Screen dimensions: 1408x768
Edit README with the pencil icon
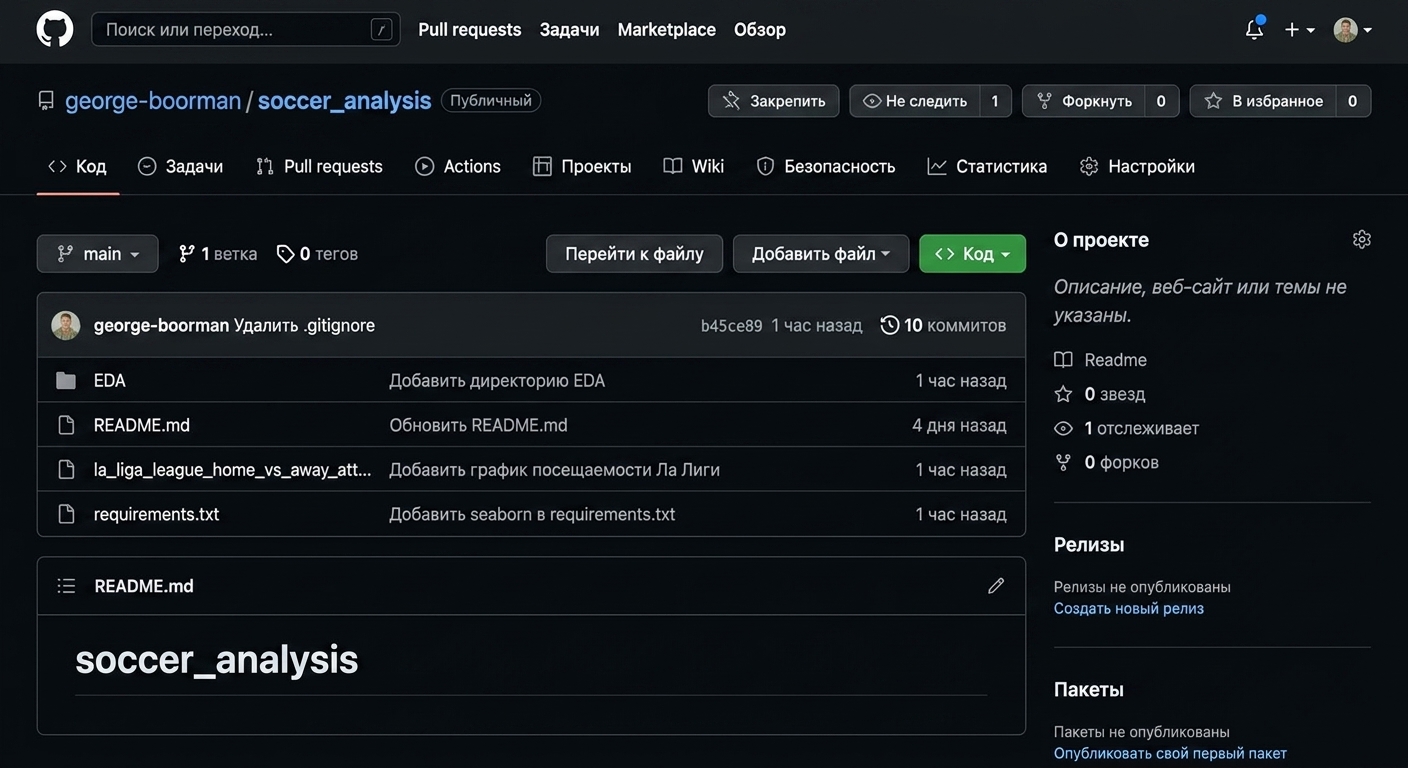coord(996,586)
